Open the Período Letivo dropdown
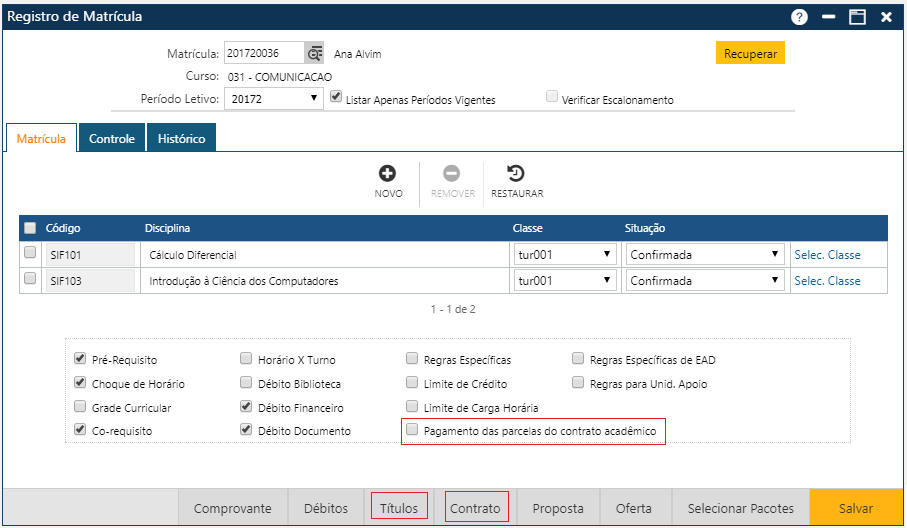The image size is (907, 528). (x=273, y=99)
